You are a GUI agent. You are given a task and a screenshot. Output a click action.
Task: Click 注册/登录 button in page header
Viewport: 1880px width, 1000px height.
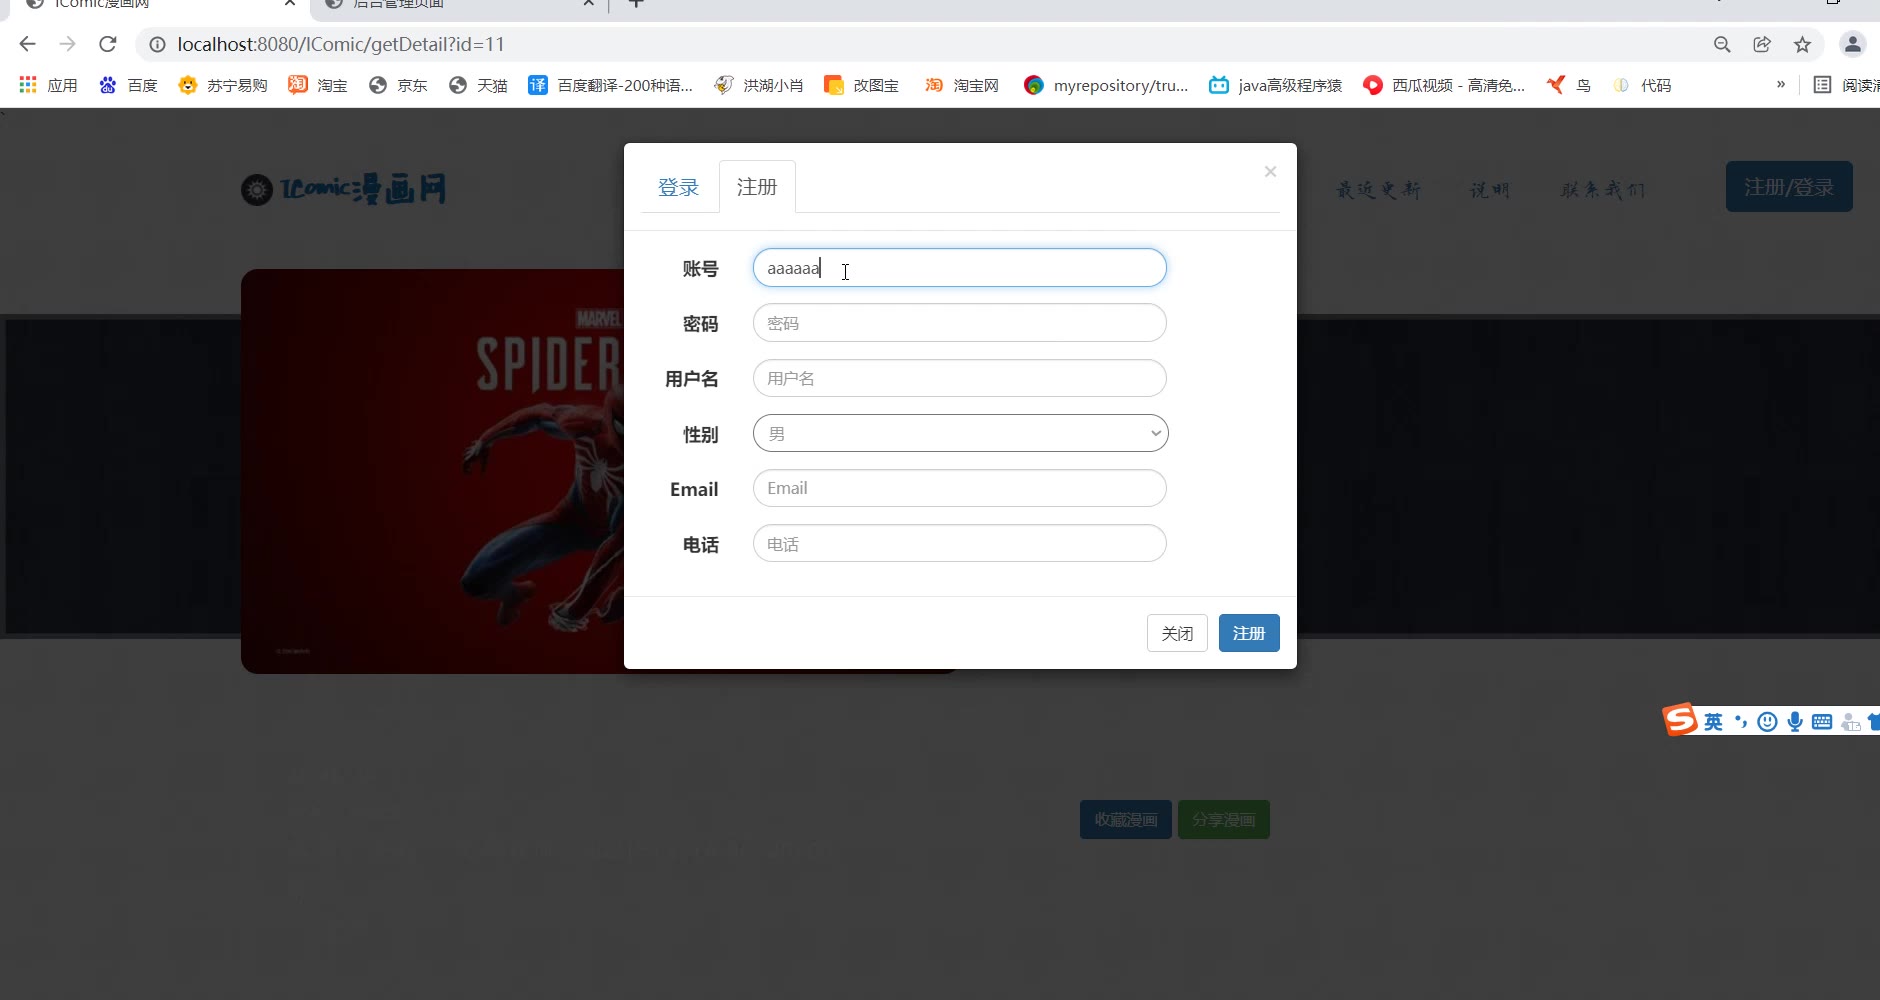coord(1789,186)
